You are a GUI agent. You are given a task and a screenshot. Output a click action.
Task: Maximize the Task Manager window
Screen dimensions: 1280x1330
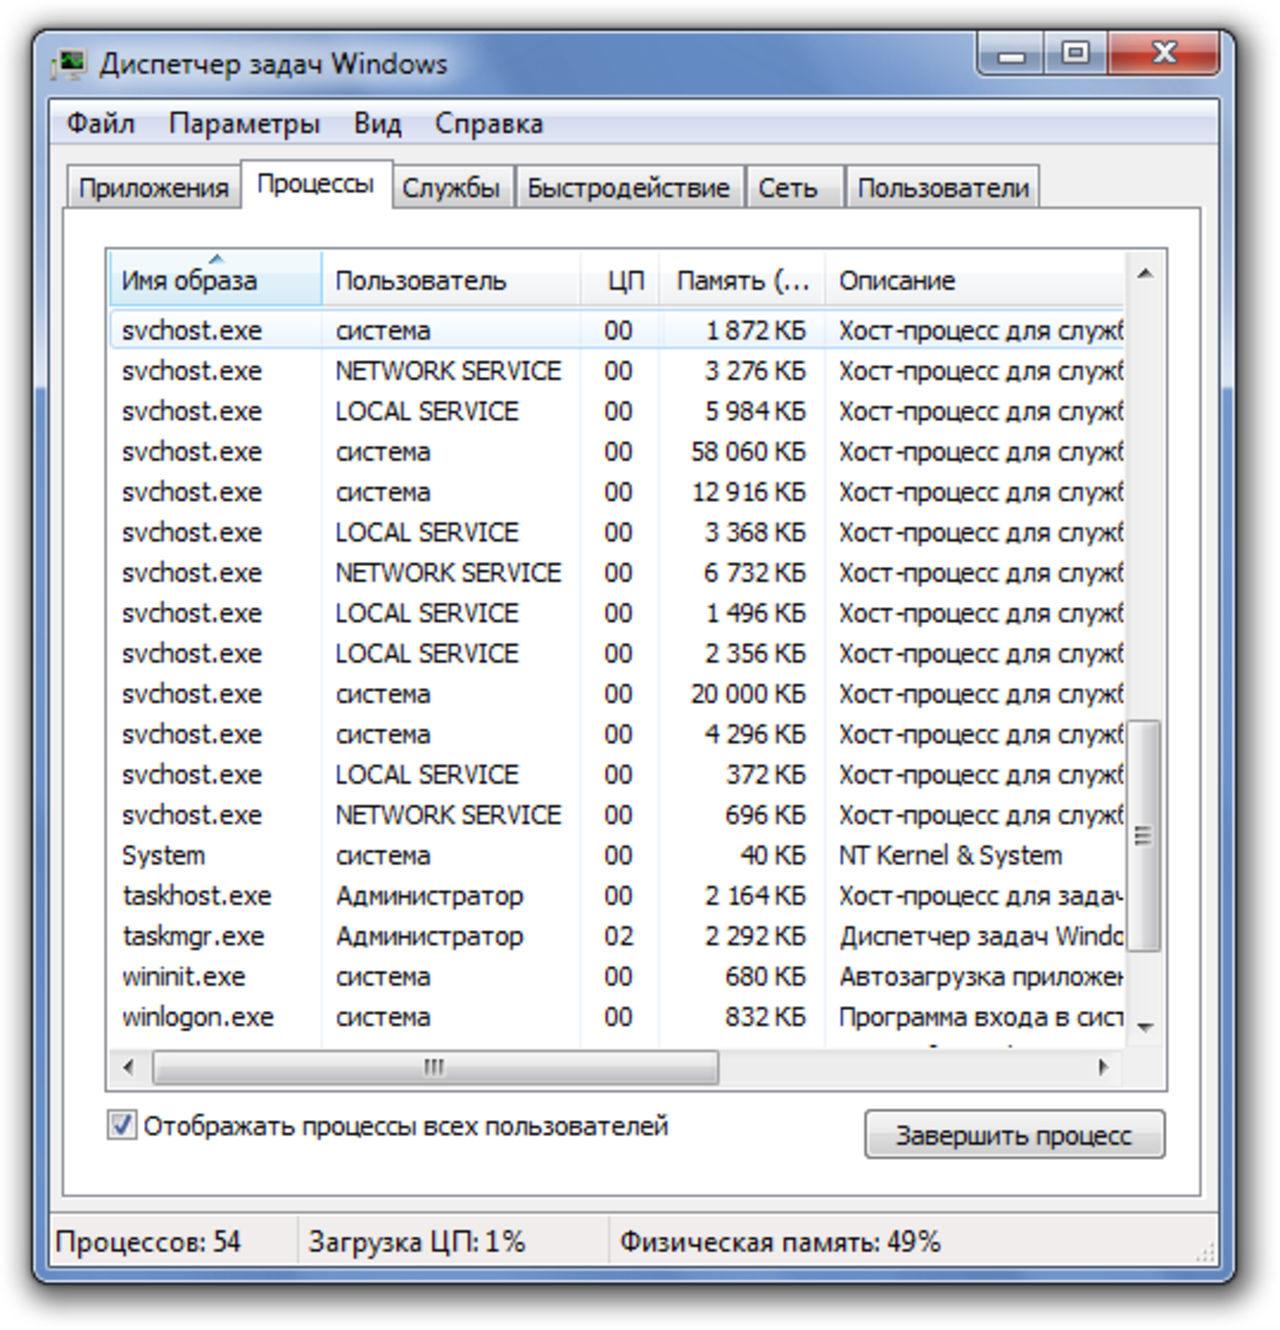point(1076,54)
